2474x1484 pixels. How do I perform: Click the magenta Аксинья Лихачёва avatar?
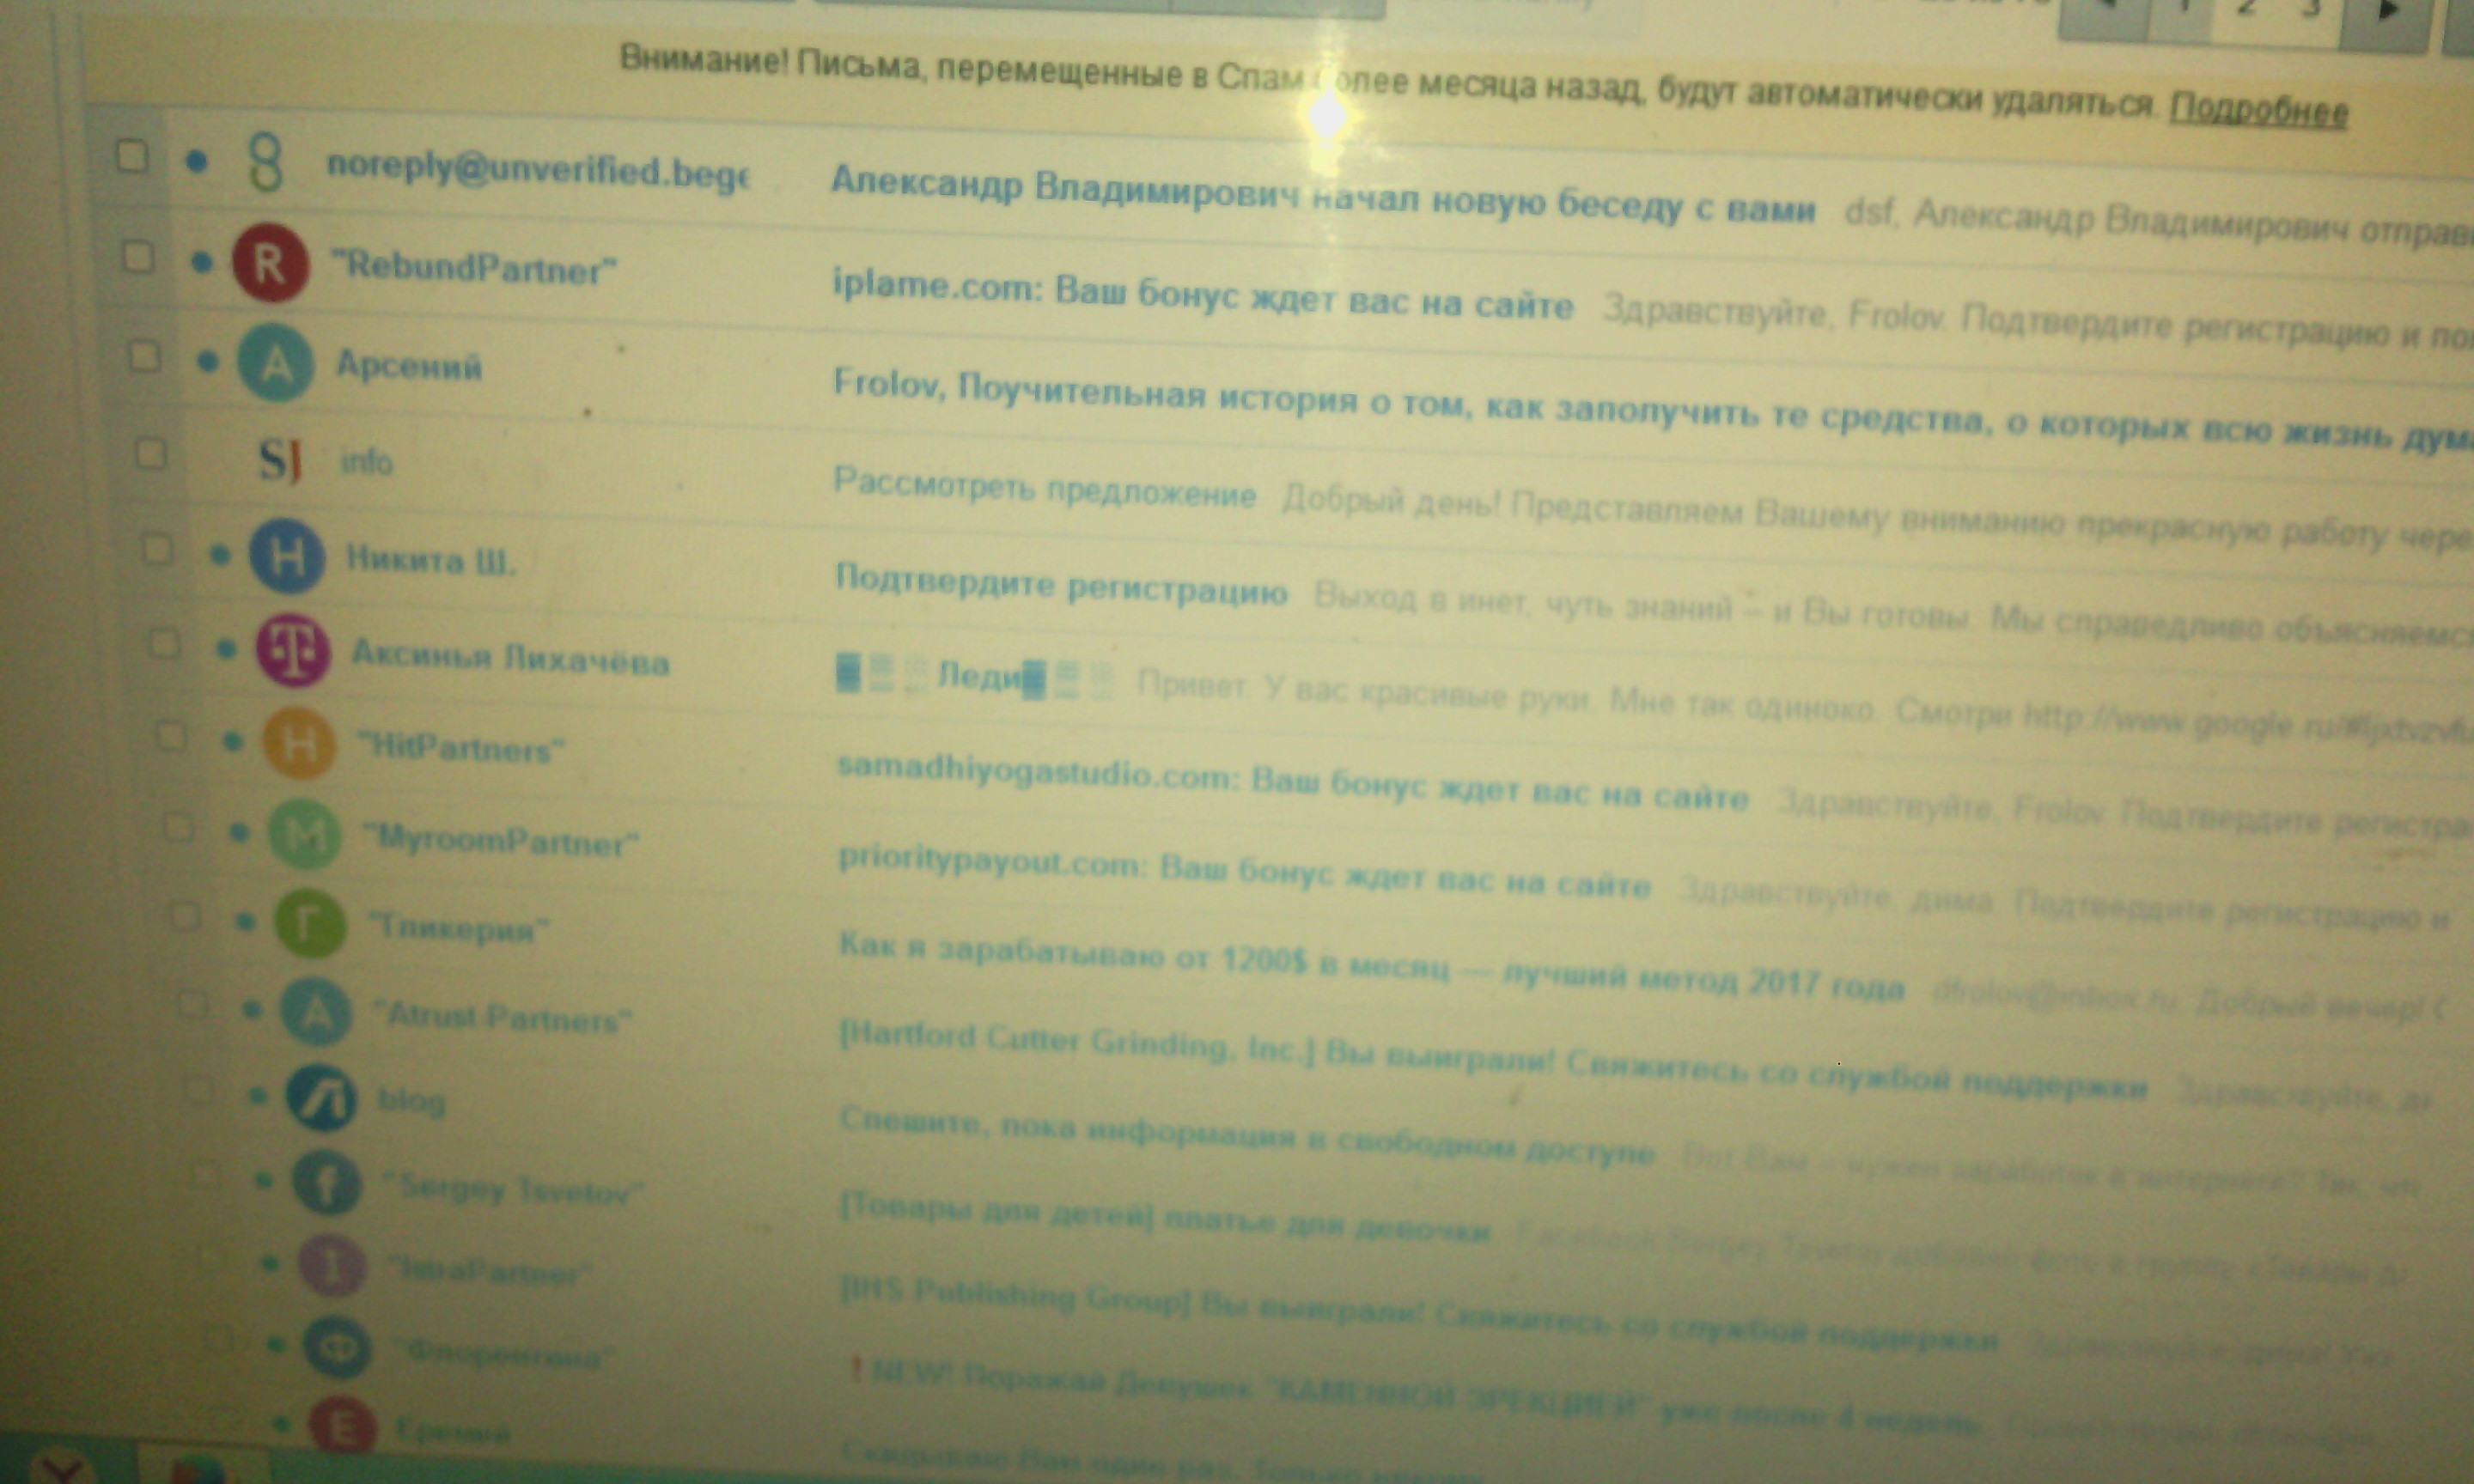[293, 650]
